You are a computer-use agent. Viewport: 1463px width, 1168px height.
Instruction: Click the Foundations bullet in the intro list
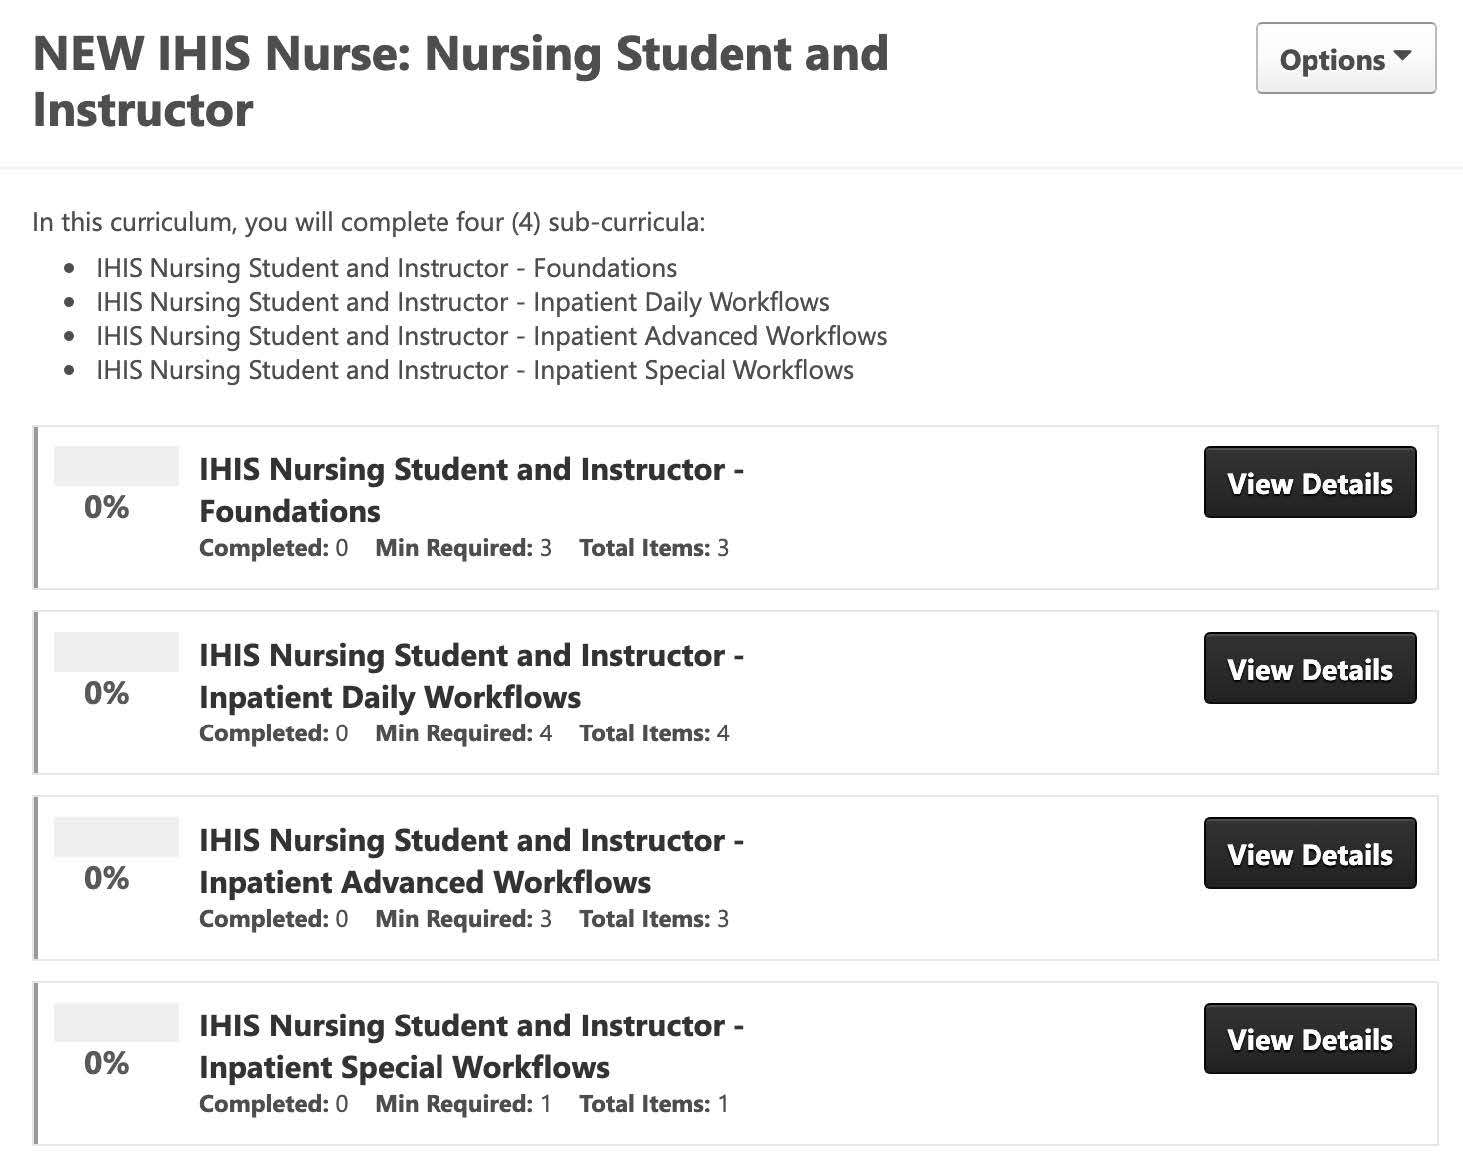click(386, 268)
